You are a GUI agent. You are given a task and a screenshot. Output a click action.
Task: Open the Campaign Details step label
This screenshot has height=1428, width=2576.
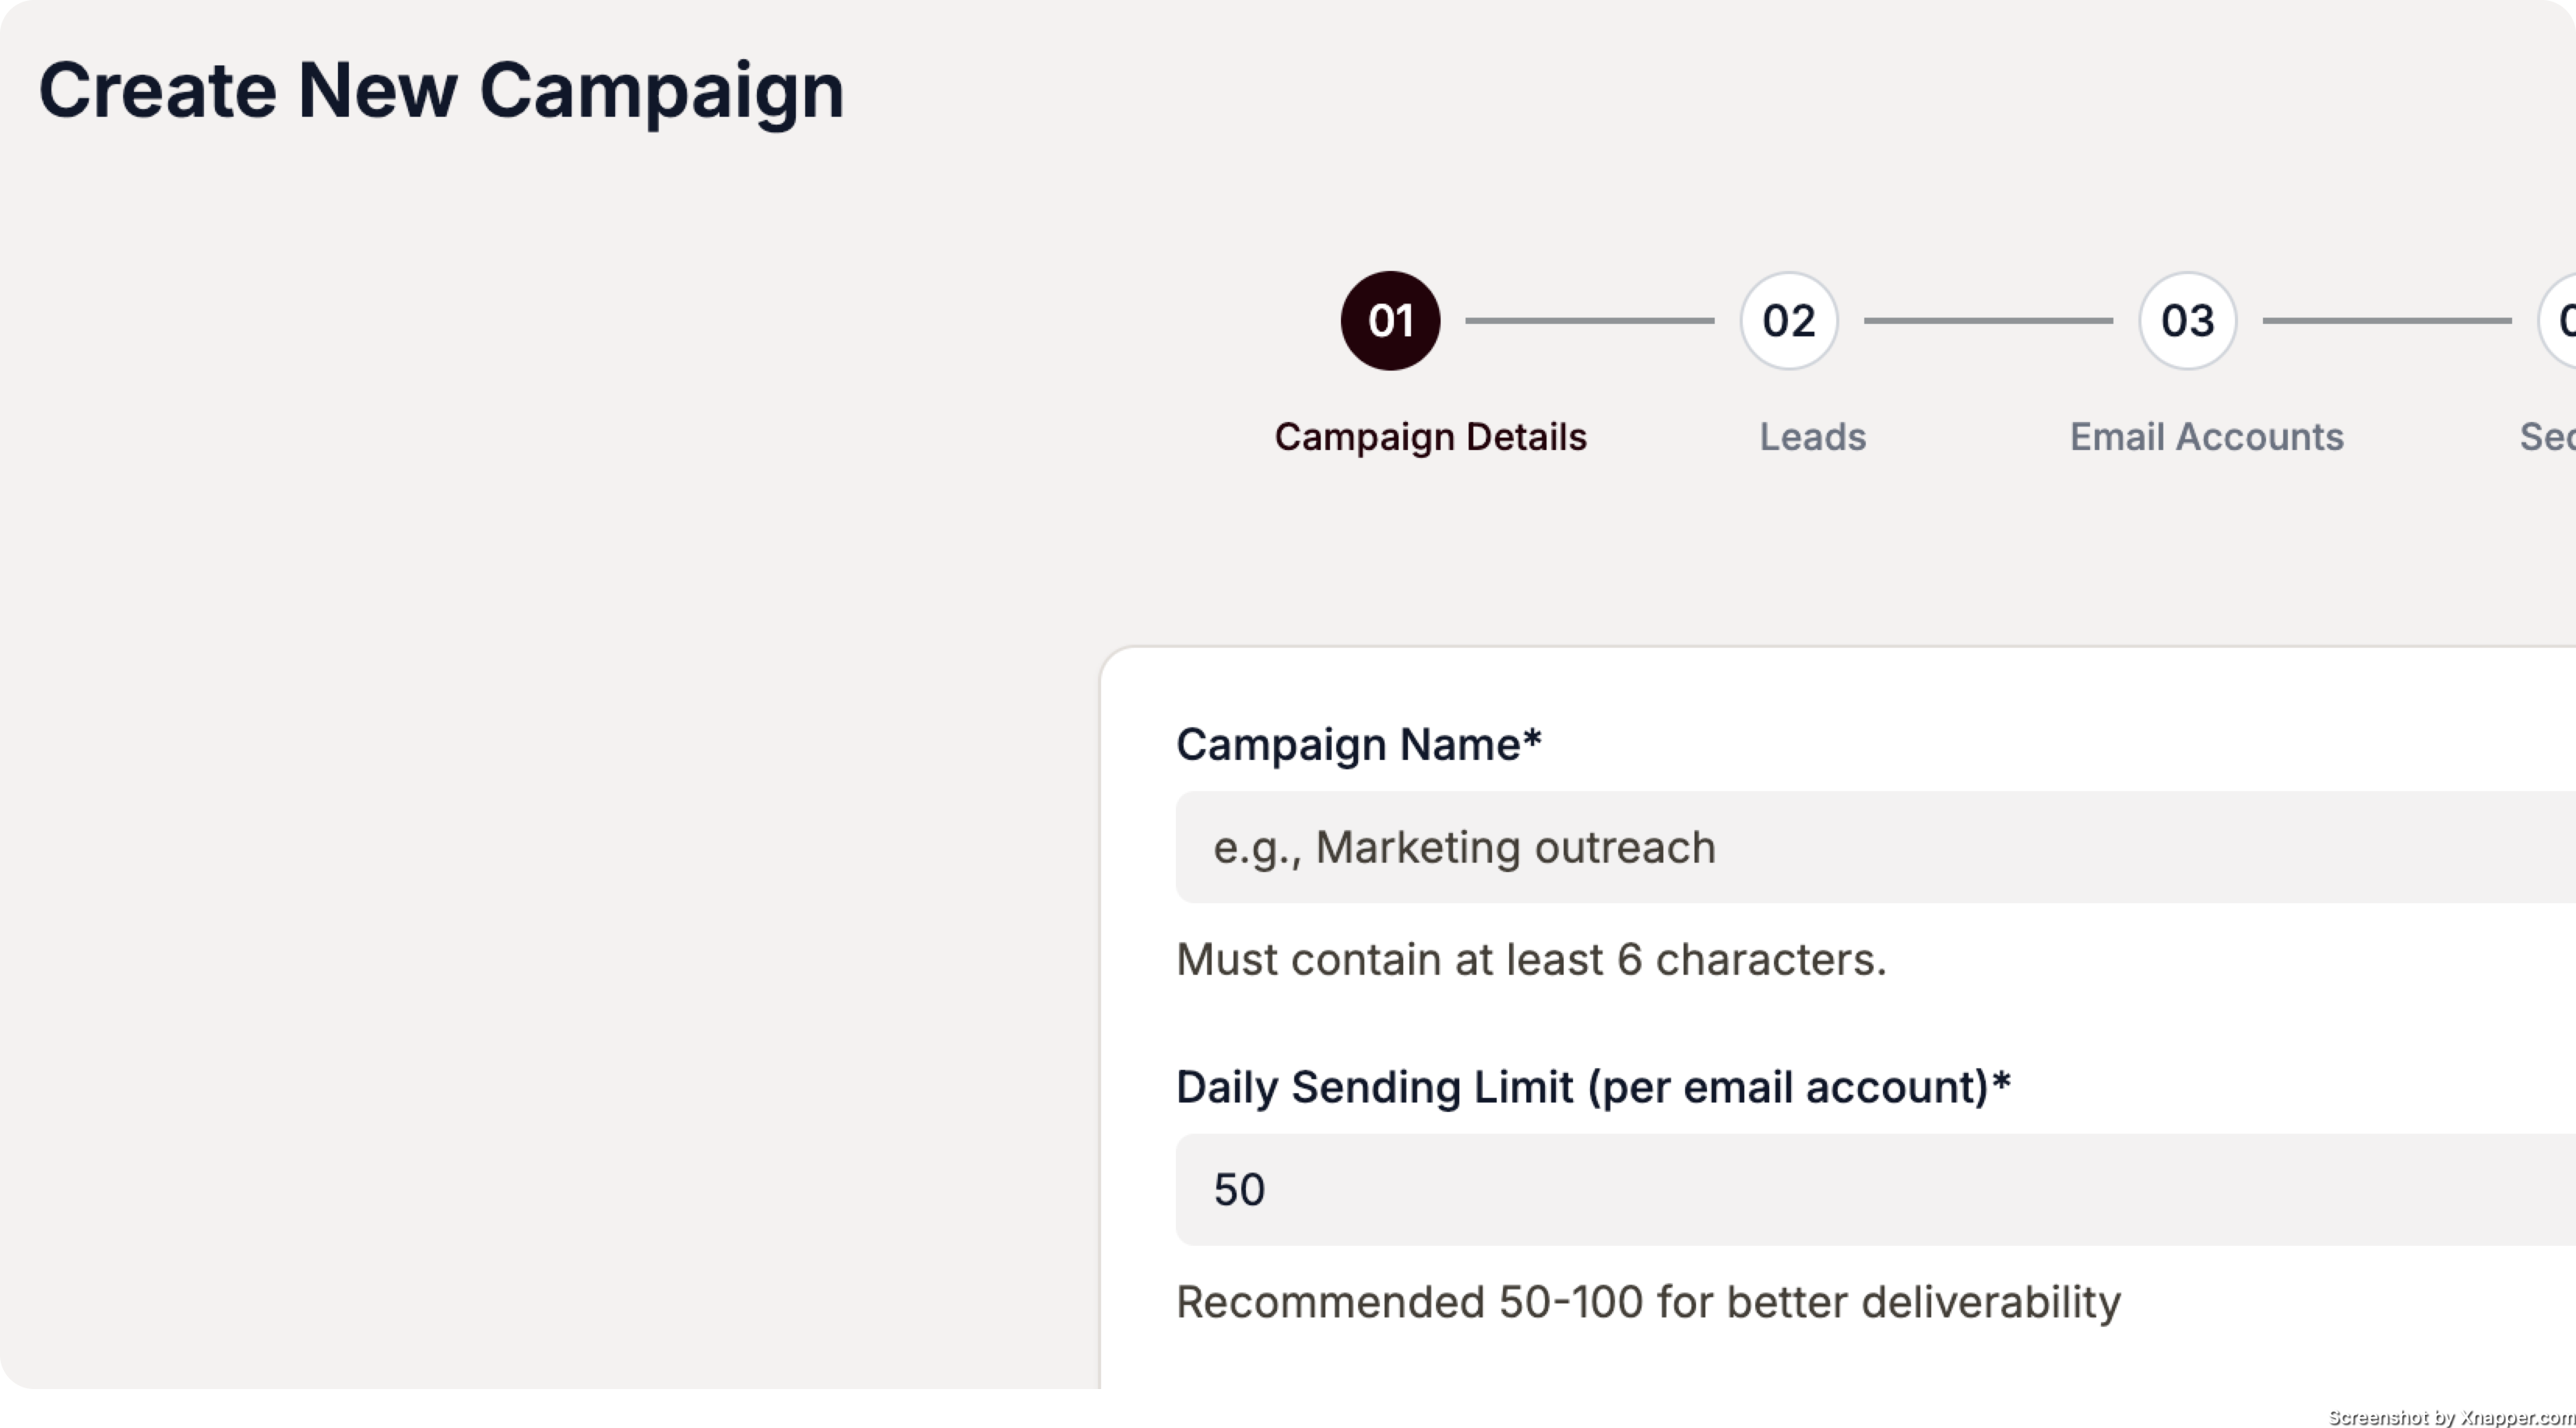[1430, 437]
